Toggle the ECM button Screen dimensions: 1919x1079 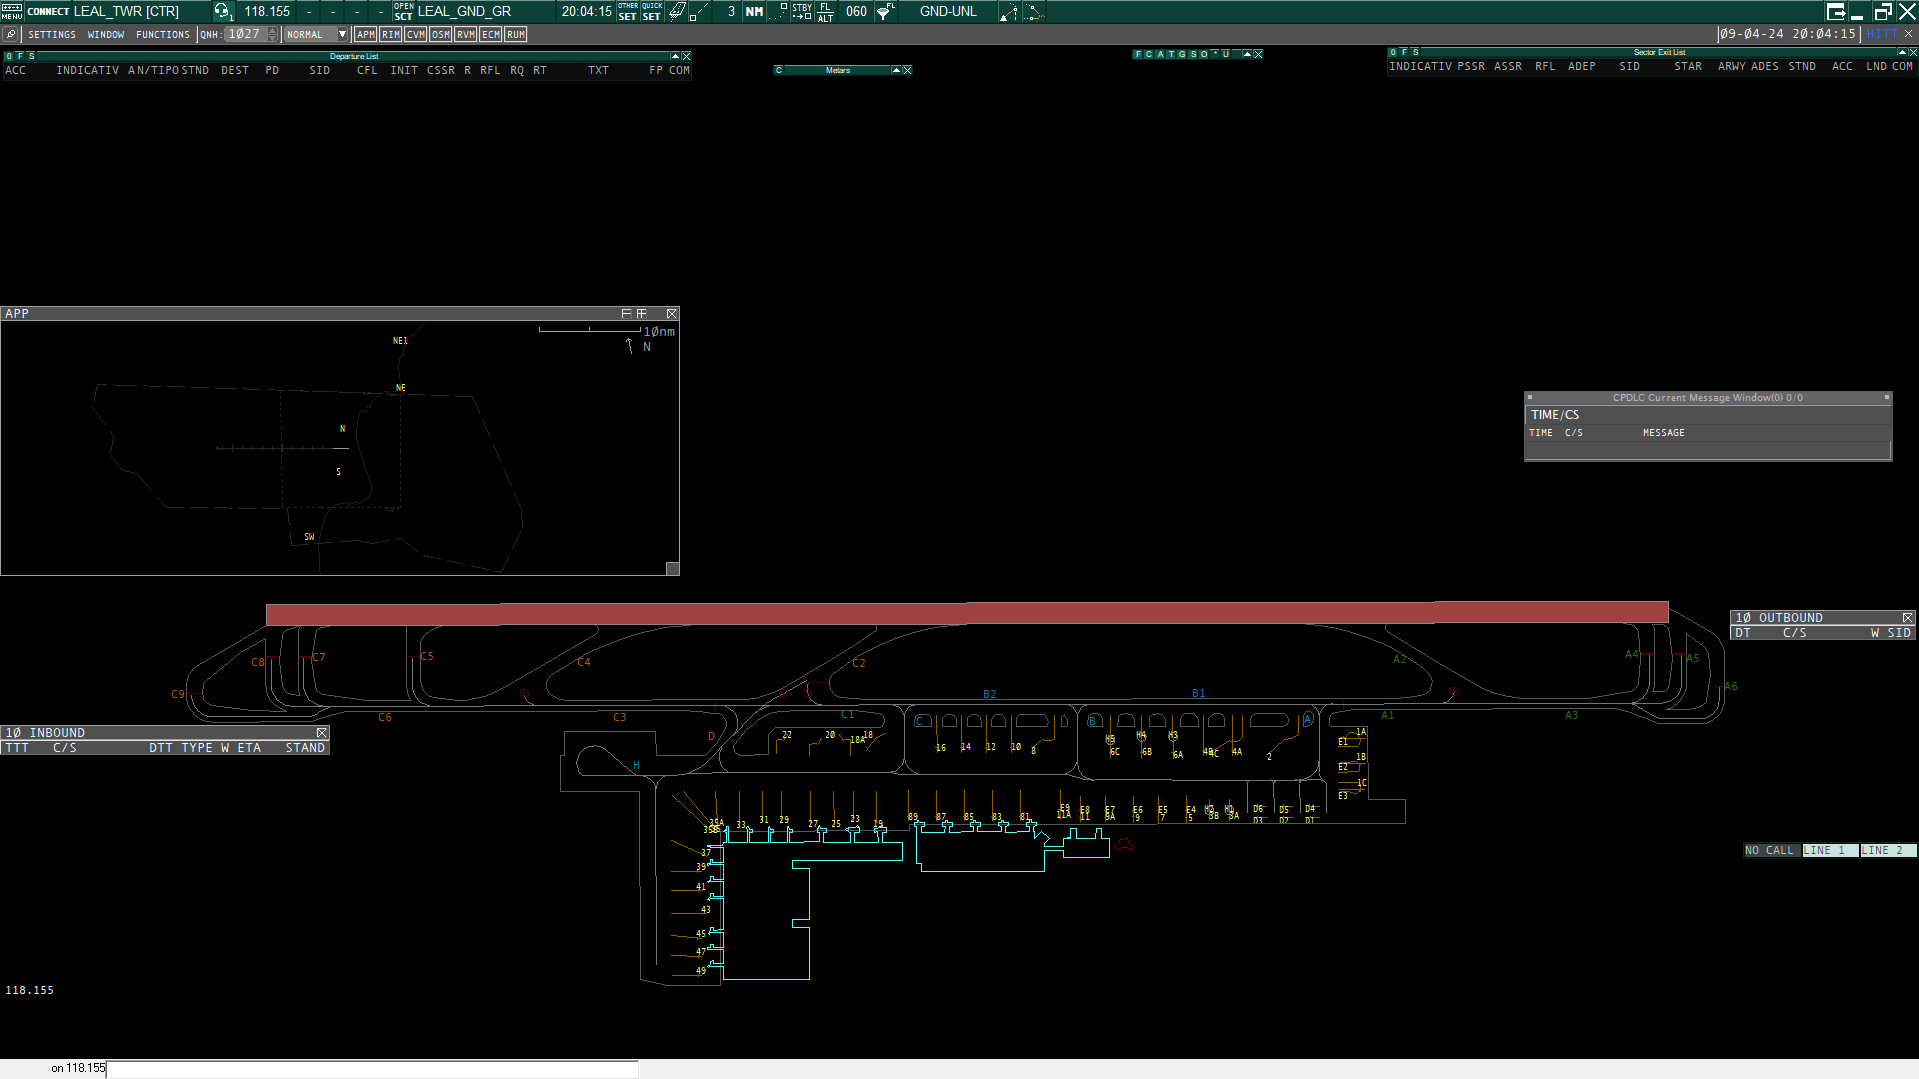point(491,34)
